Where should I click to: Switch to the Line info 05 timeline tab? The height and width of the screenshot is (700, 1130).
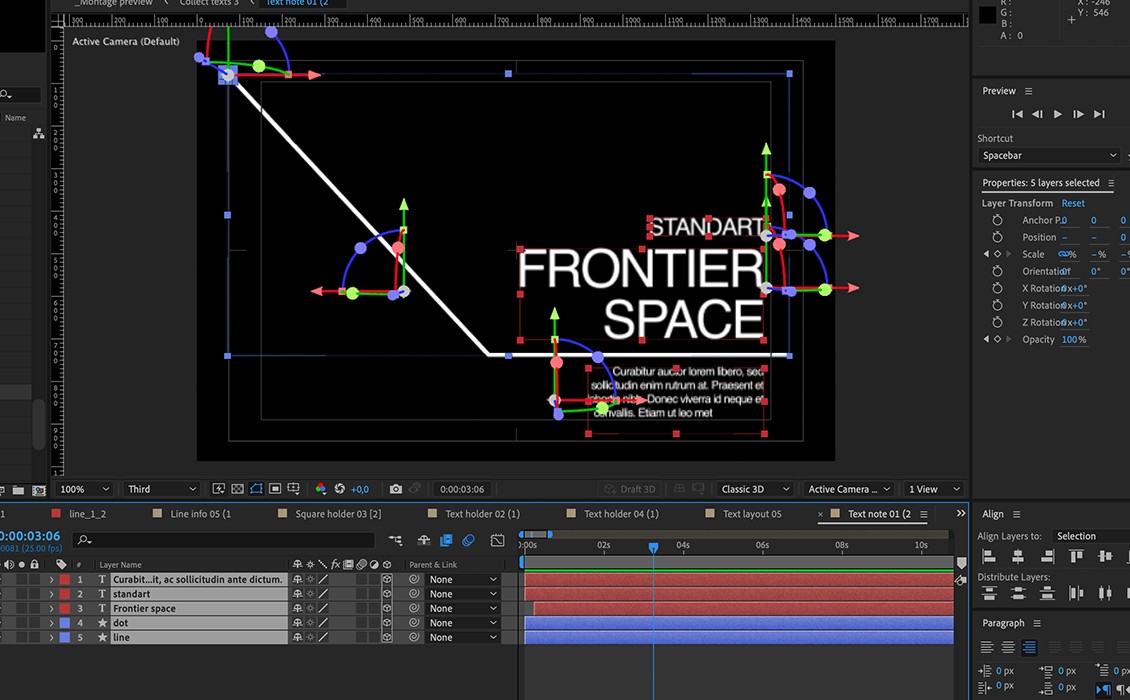click(200, 514)
